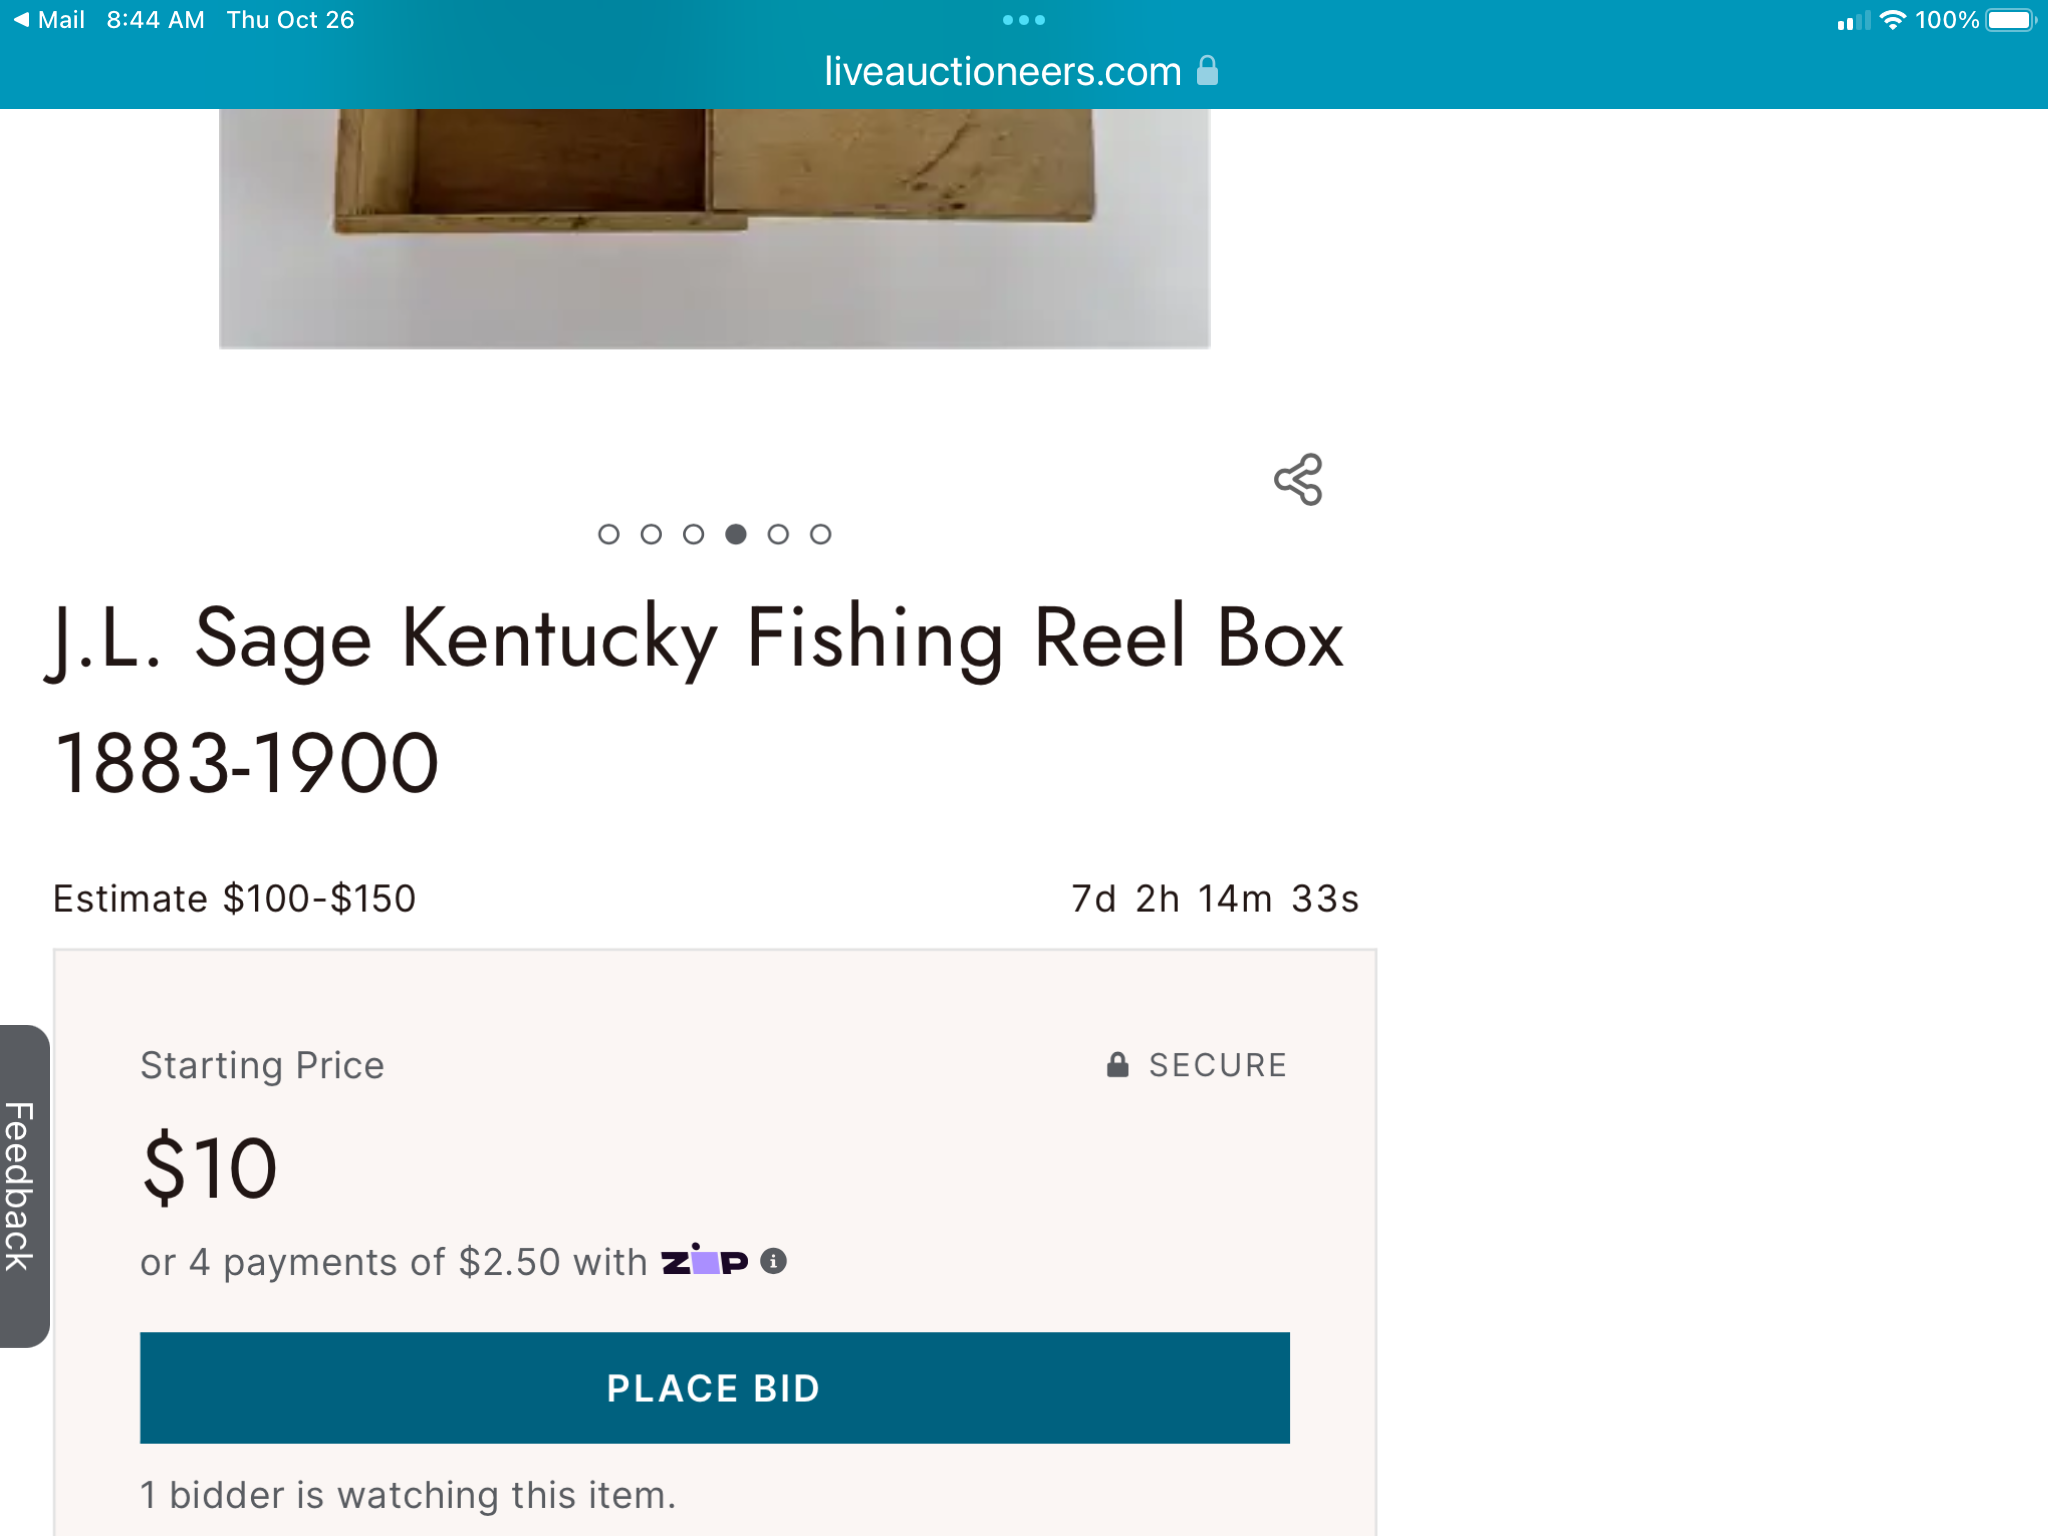Select the second image carousel dot
Viewport: 2048px width, 1536px height.
651,534
